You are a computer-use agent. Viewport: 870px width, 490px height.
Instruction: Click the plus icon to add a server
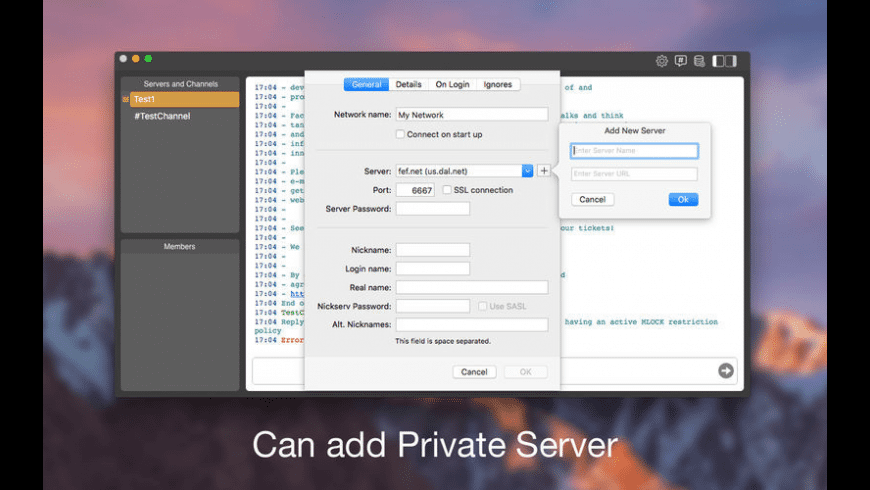pos(544,171)
